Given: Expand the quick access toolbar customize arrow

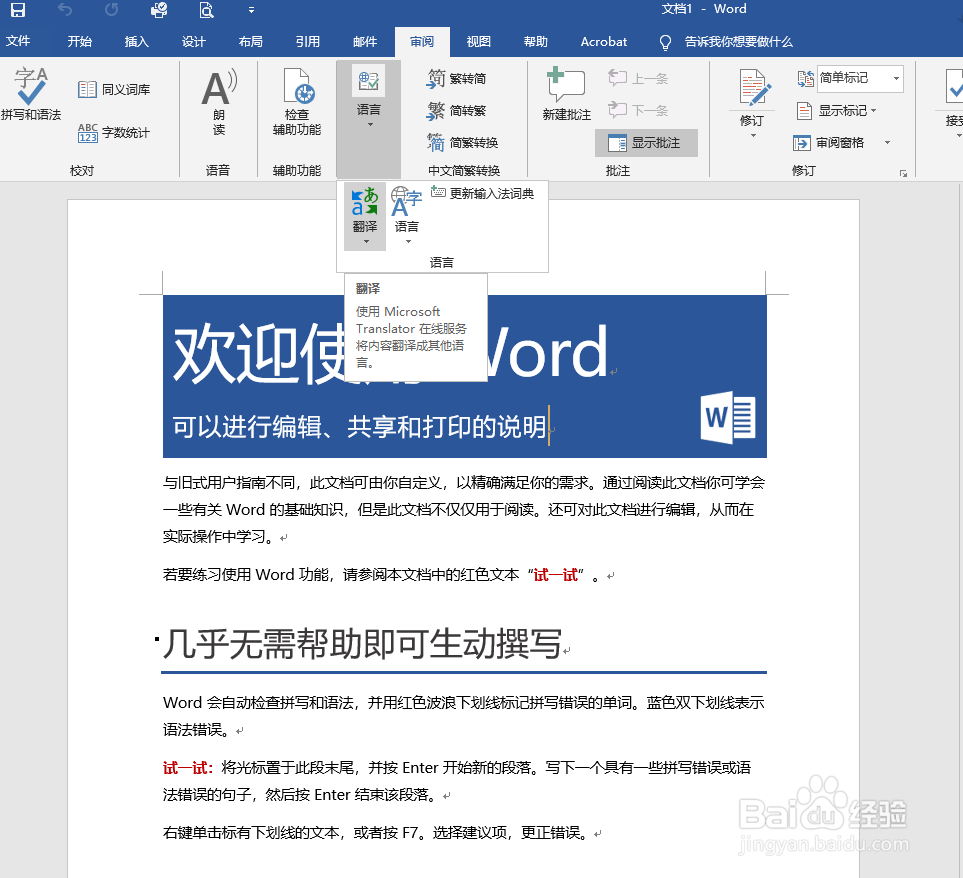Looking at the screenshot, I should [x=251, y=10].
